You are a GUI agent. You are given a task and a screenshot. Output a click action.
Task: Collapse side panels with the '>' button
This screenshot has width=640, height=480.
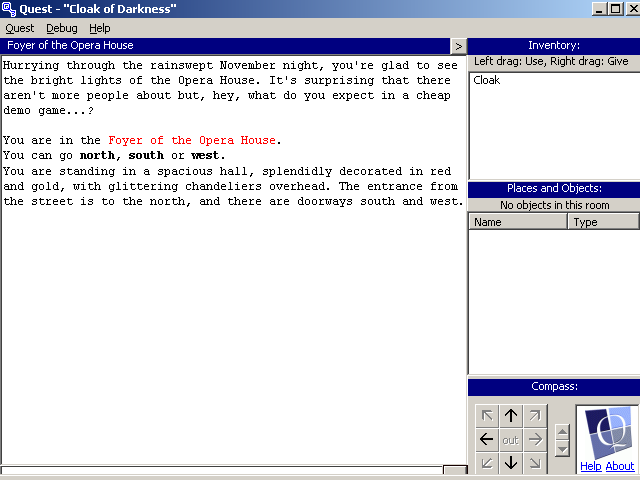[457, 46]
